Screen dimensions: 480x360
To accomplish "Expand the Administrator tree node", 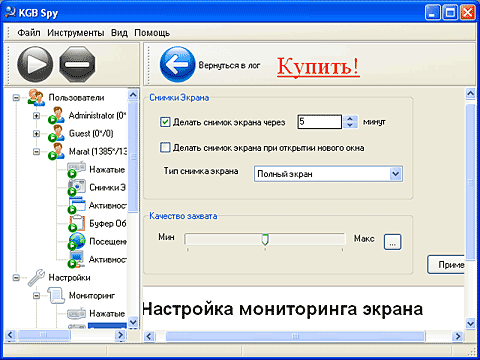I will [36, 116].
